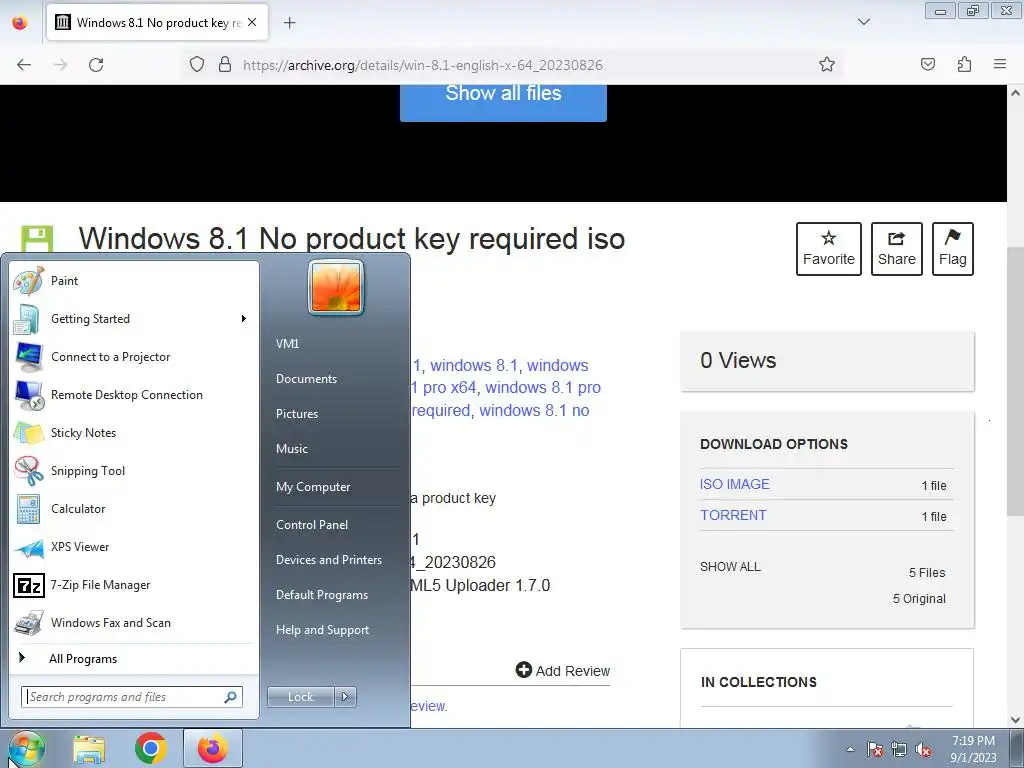
Task: Save page to Pocket
Action: point(928,64)
